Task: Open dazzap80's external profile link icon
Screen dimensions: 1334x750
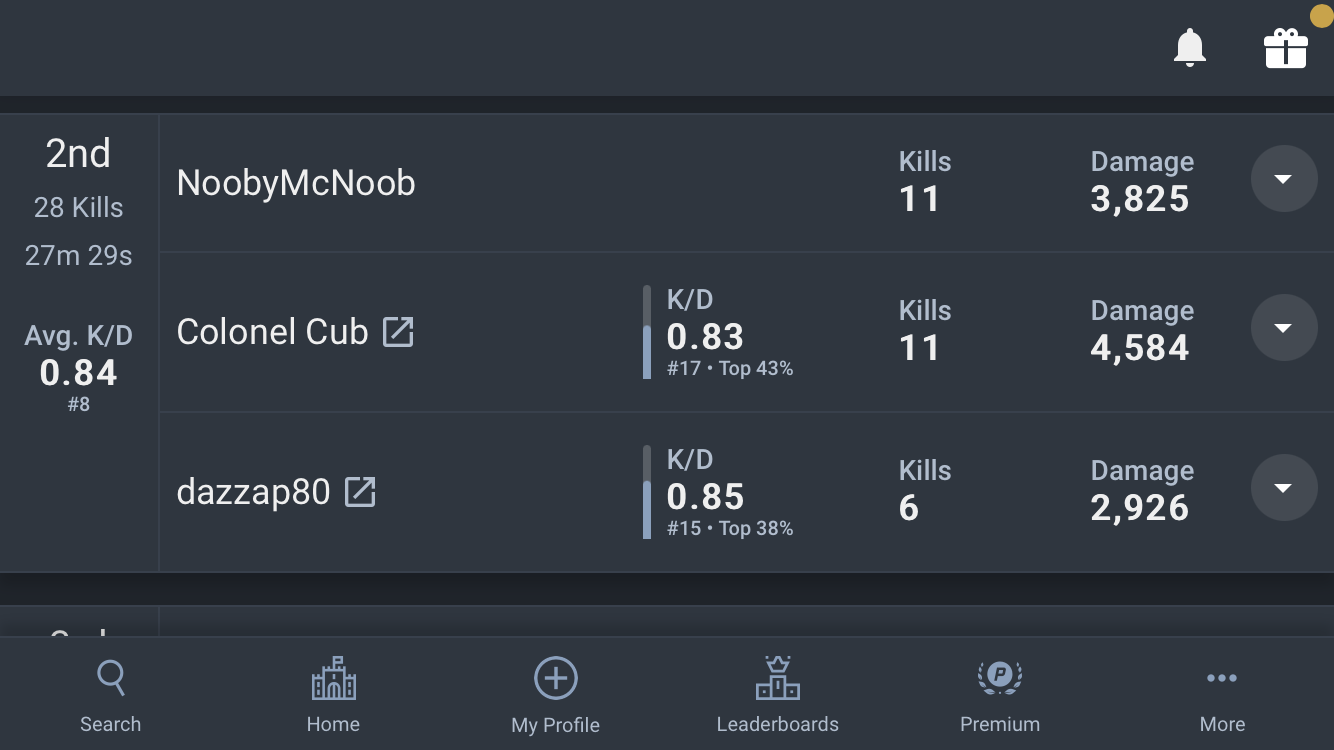Action: pos(360,492)
